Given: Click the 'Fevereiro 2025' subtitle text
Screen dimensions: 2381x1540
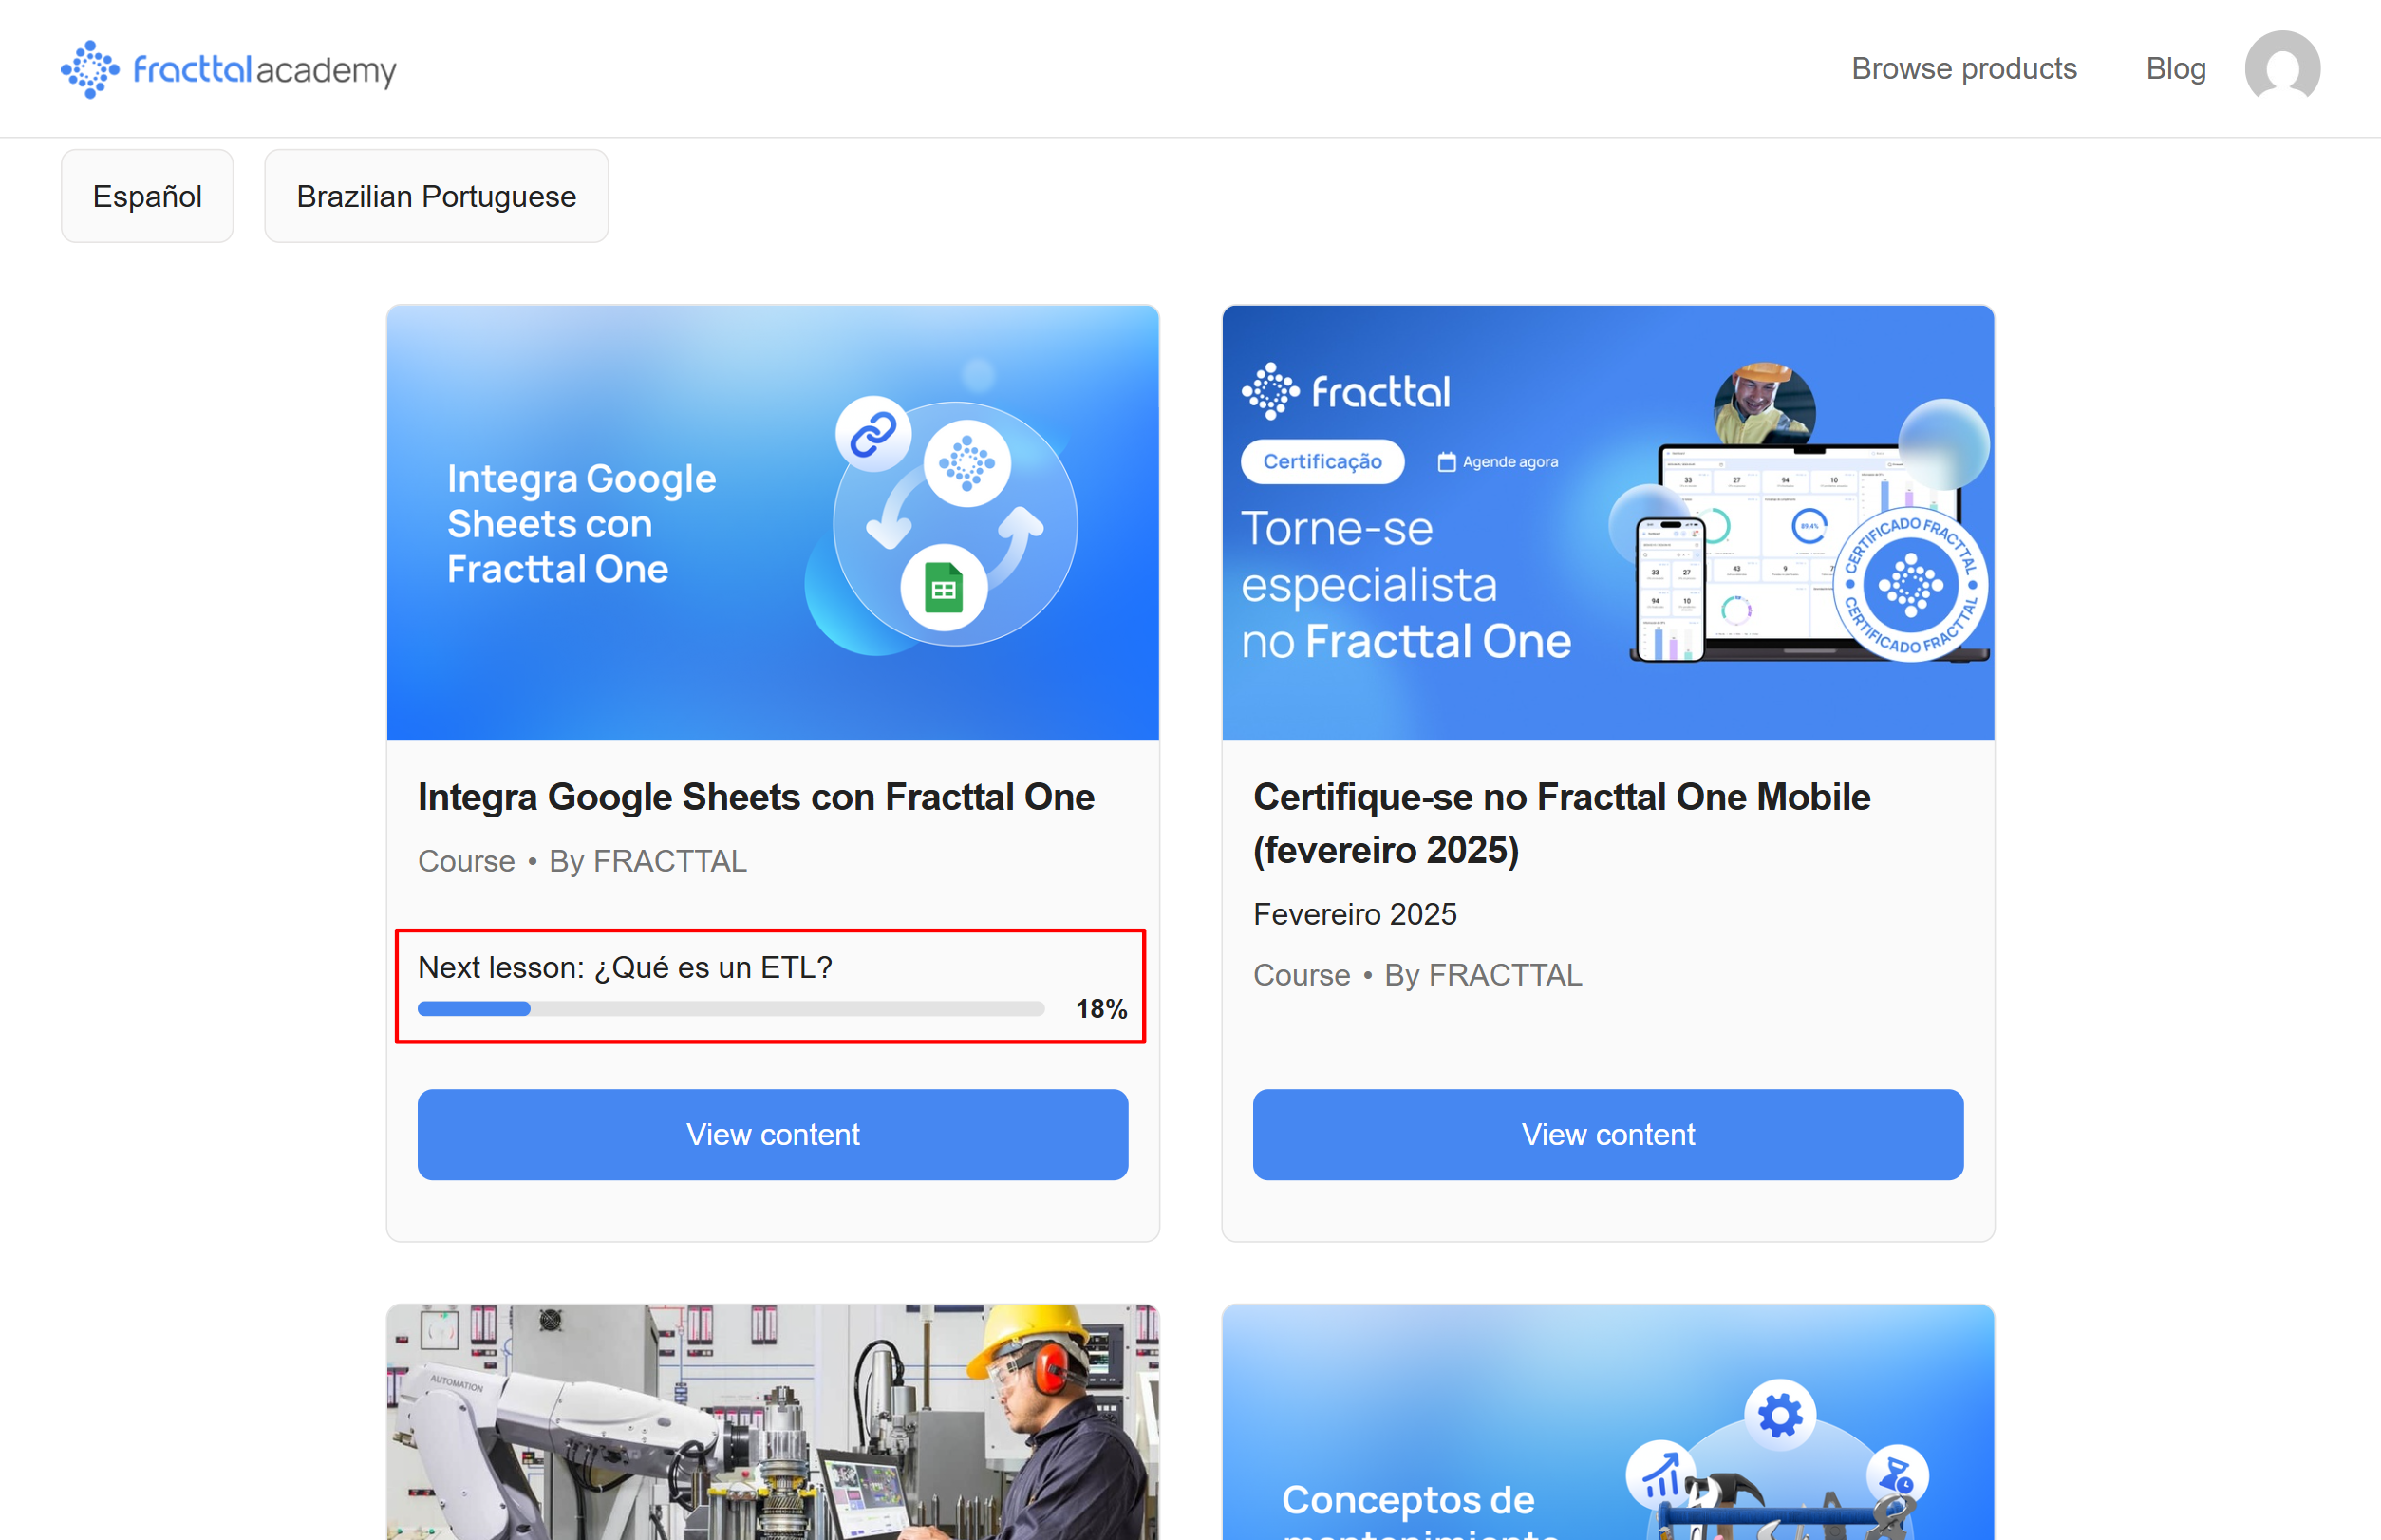Looking at the screenshot, I should [x=1355, y=914].
